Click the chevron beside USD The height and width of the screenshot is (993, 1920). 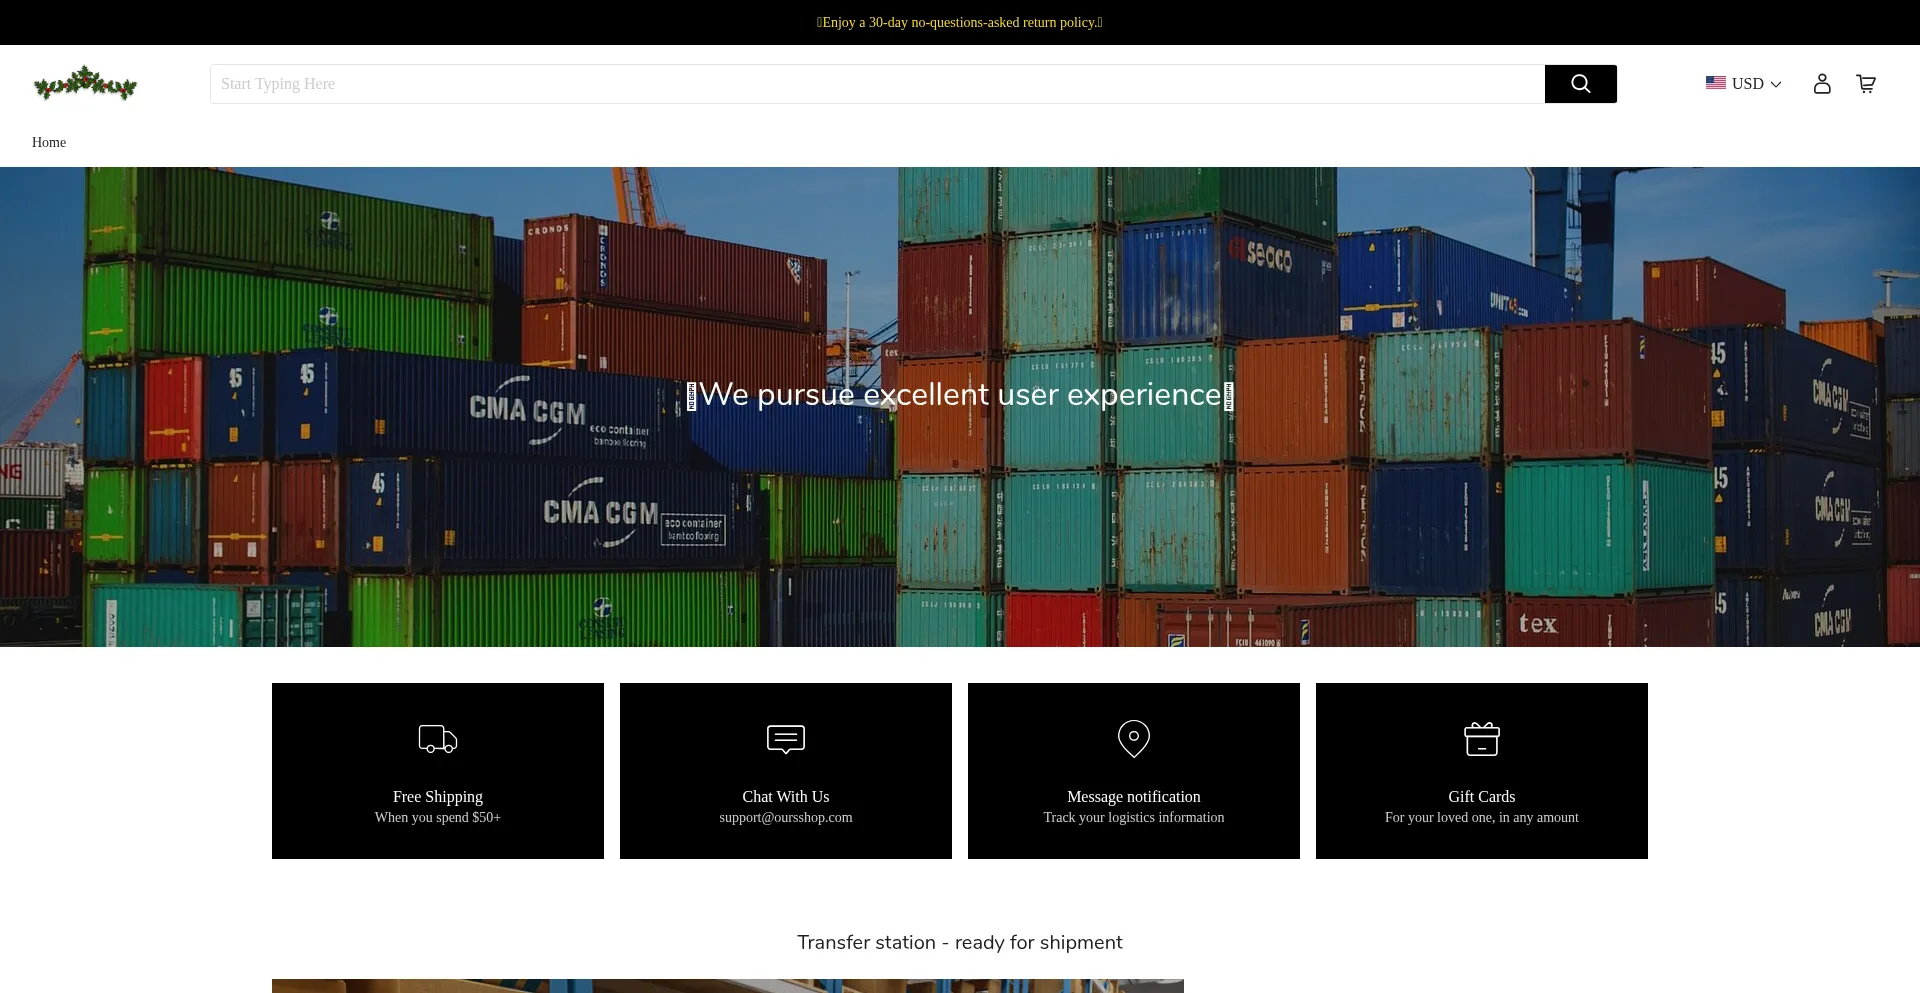click(x=1776, y=85)
